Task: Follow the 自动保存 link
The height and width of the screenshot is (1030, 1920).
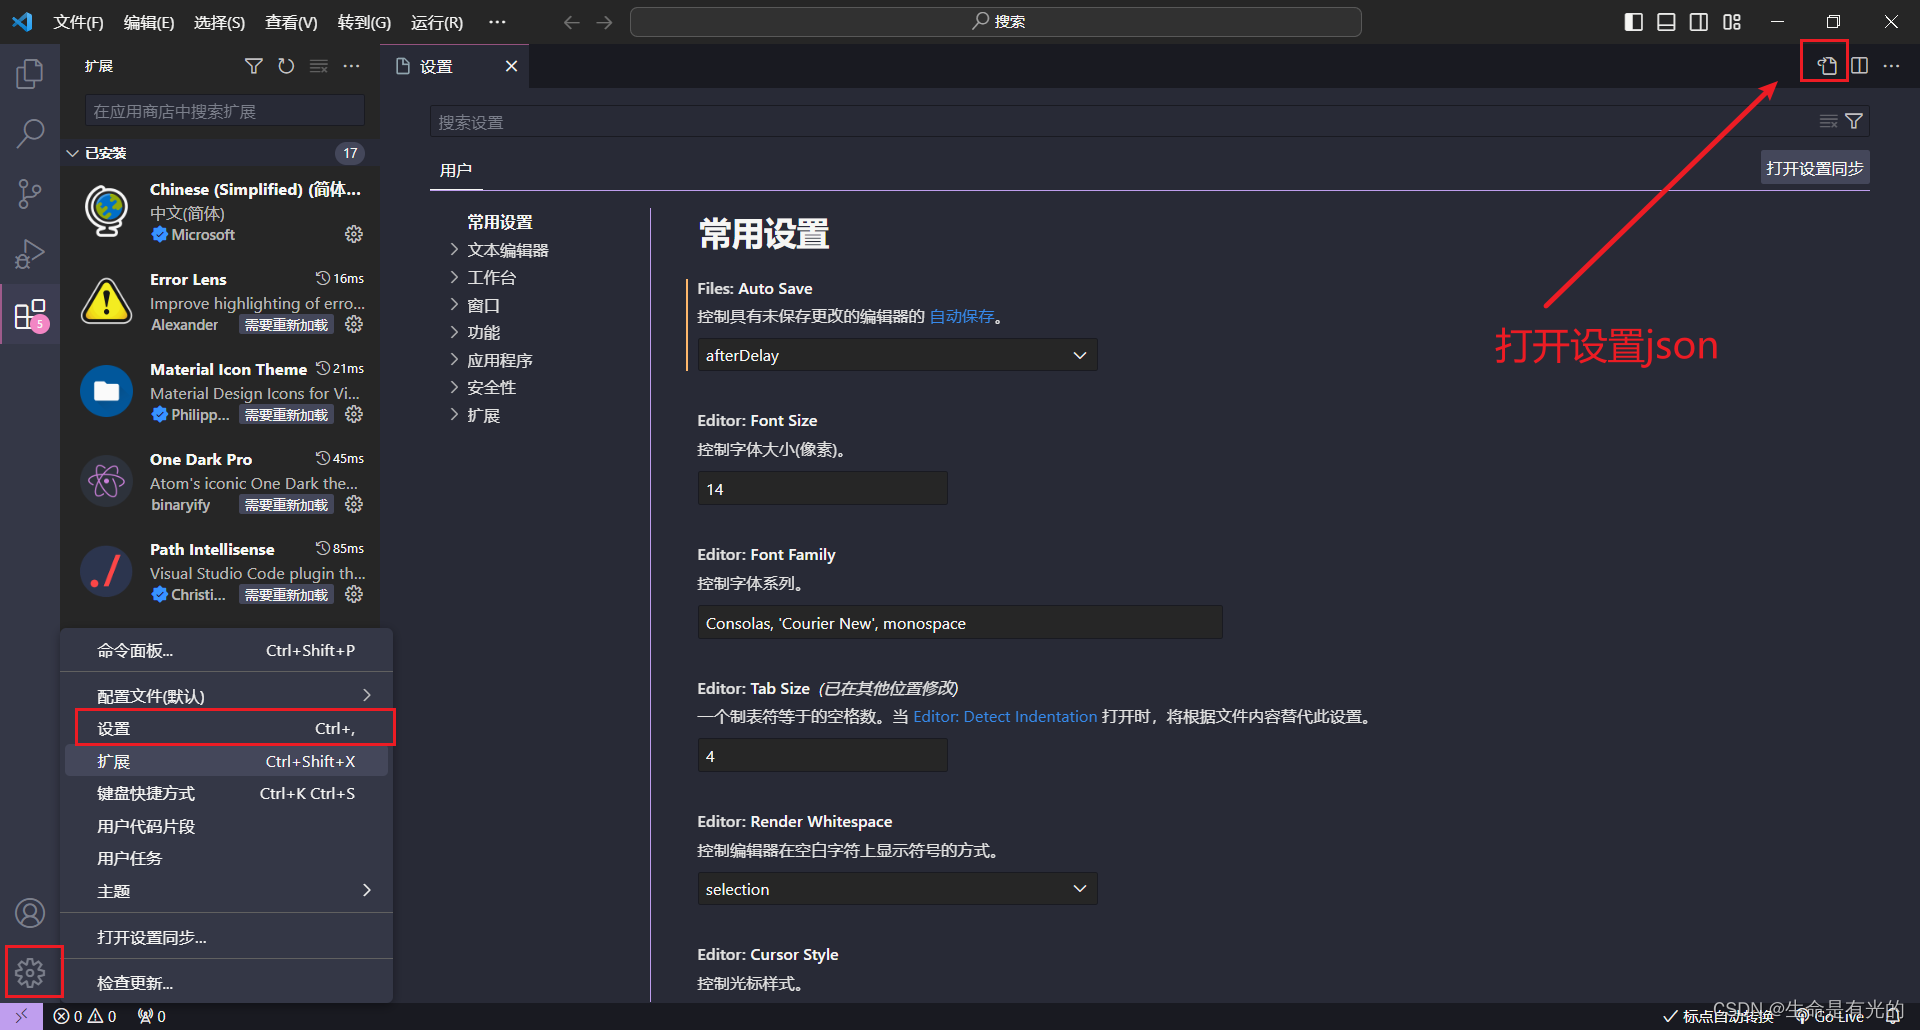Action: coord(962,316)
